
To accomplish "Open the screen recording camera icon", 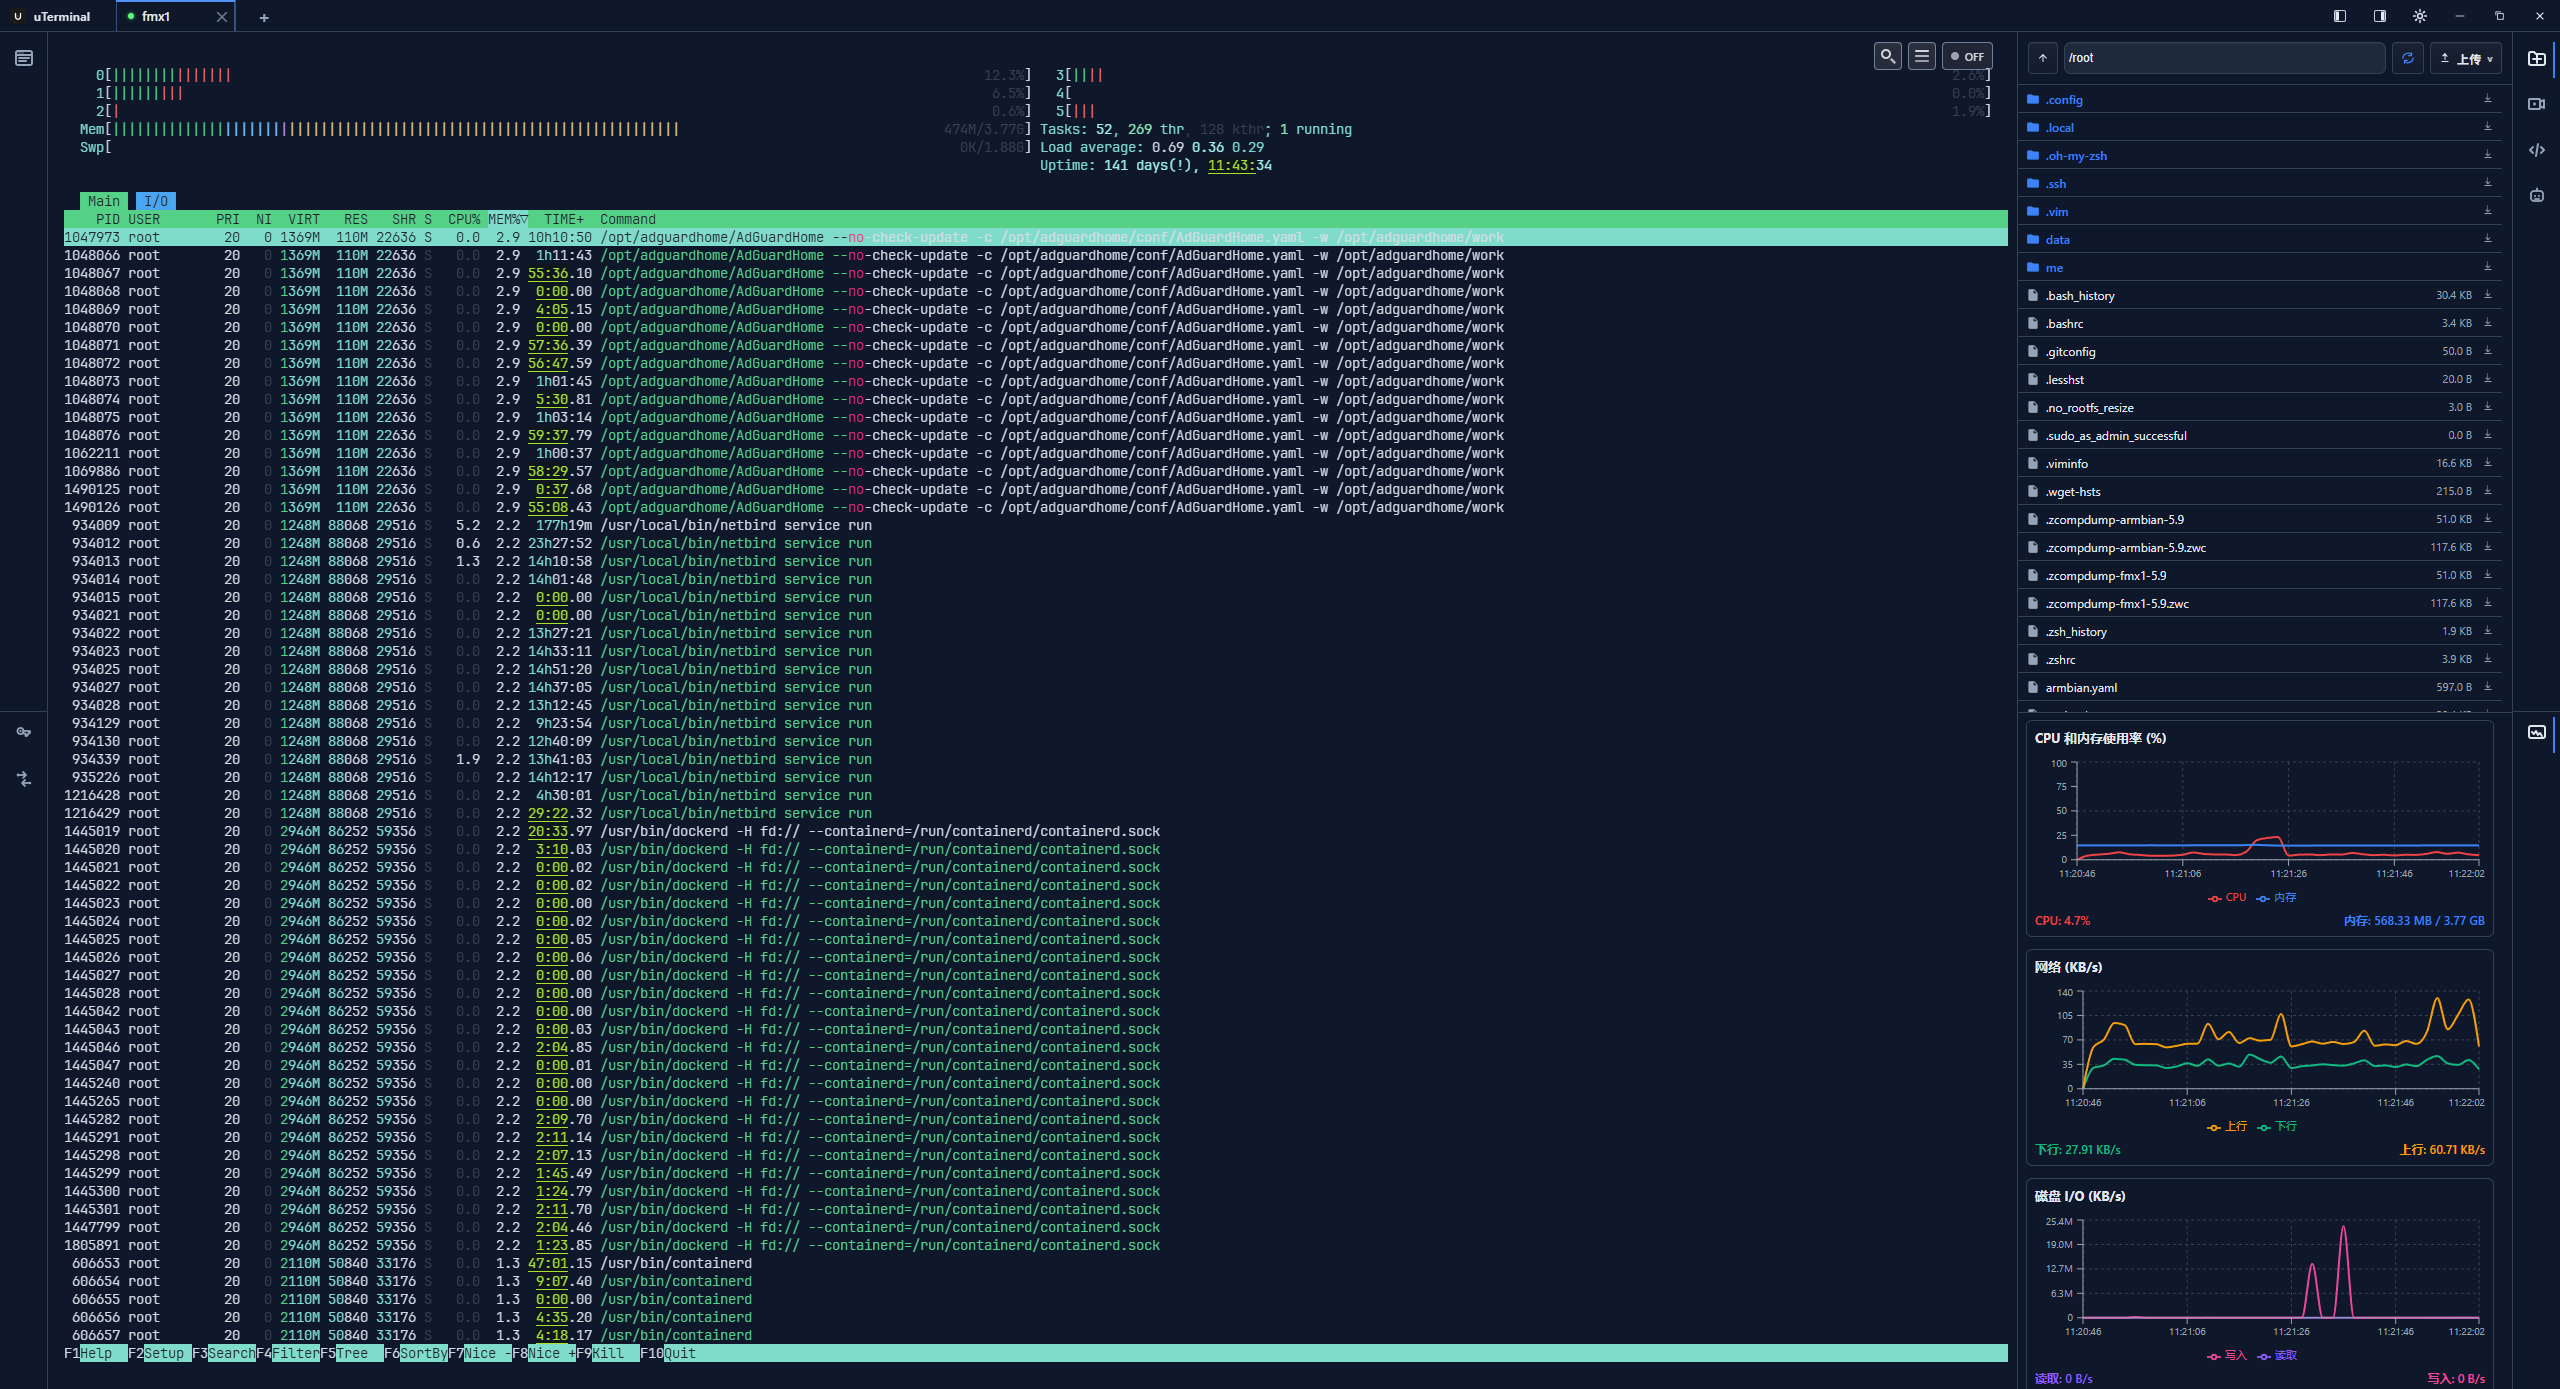I will click(2537, 104).
